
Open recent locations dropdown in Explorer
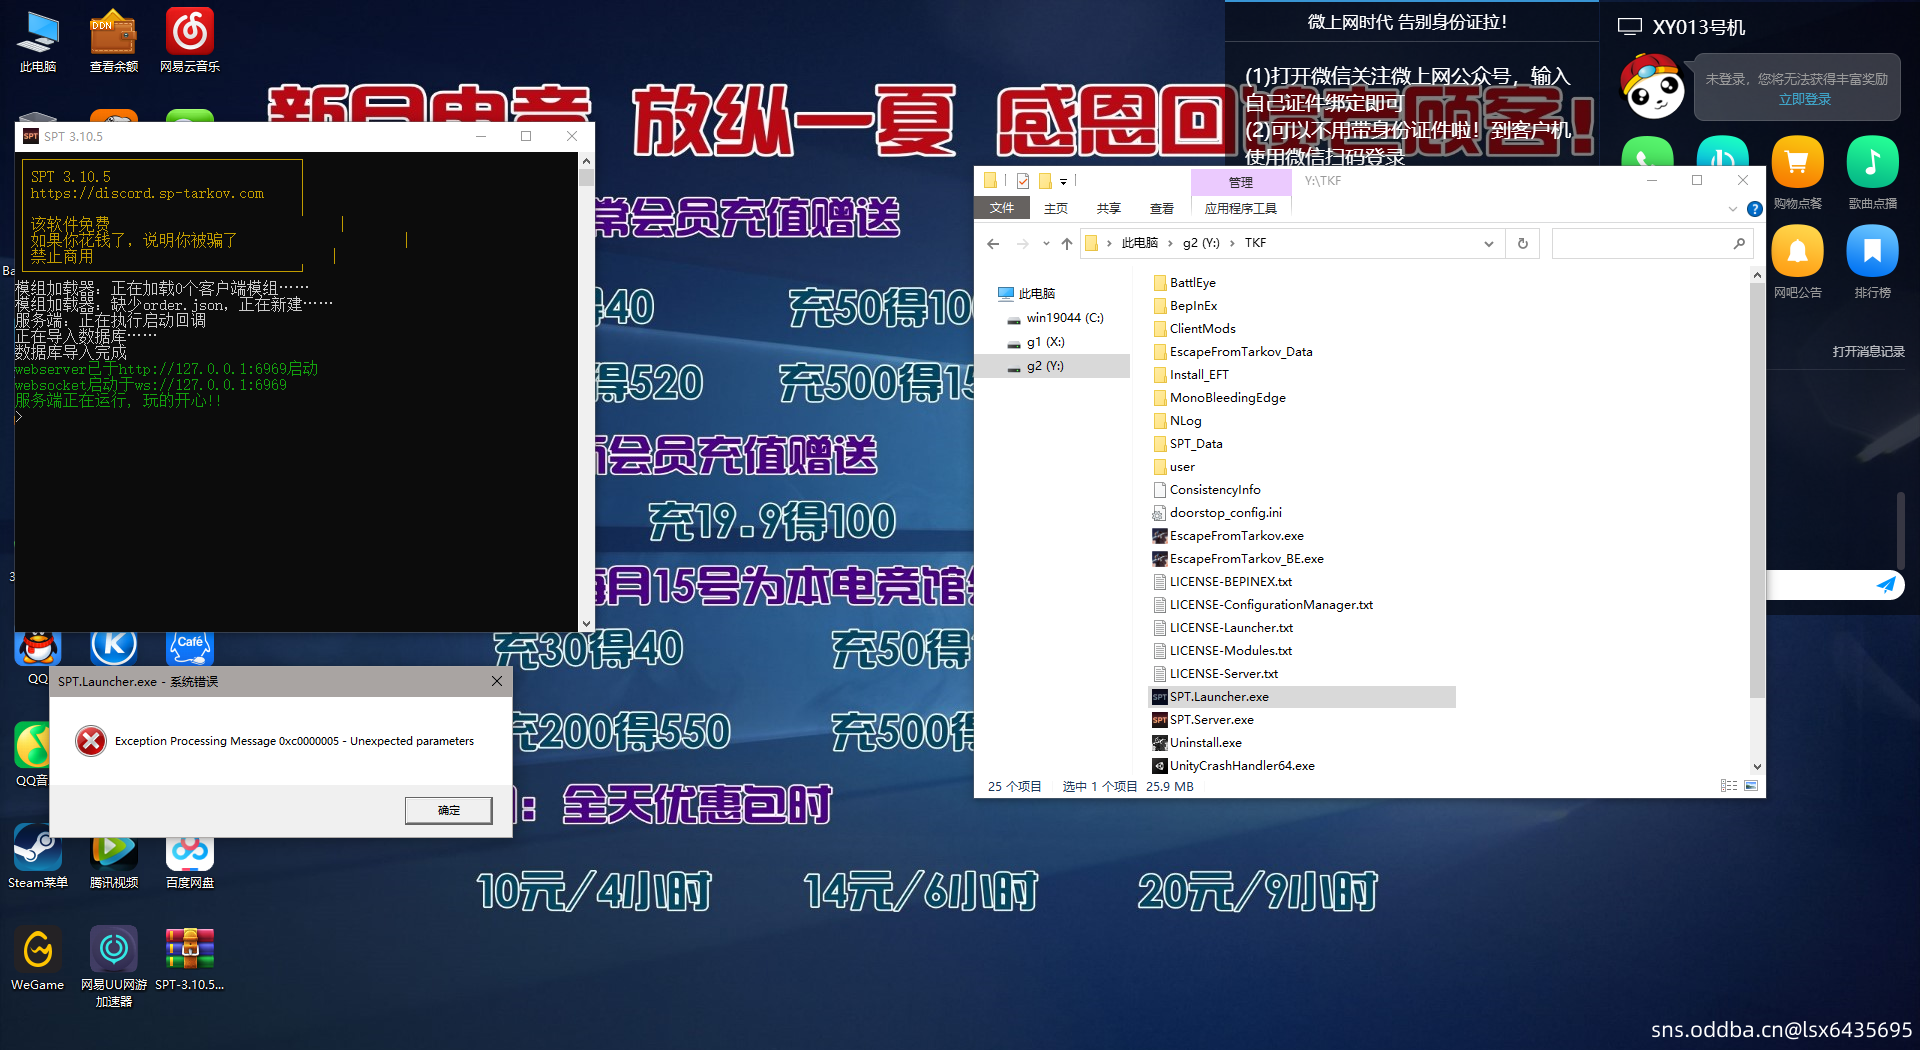[1045, 243]
